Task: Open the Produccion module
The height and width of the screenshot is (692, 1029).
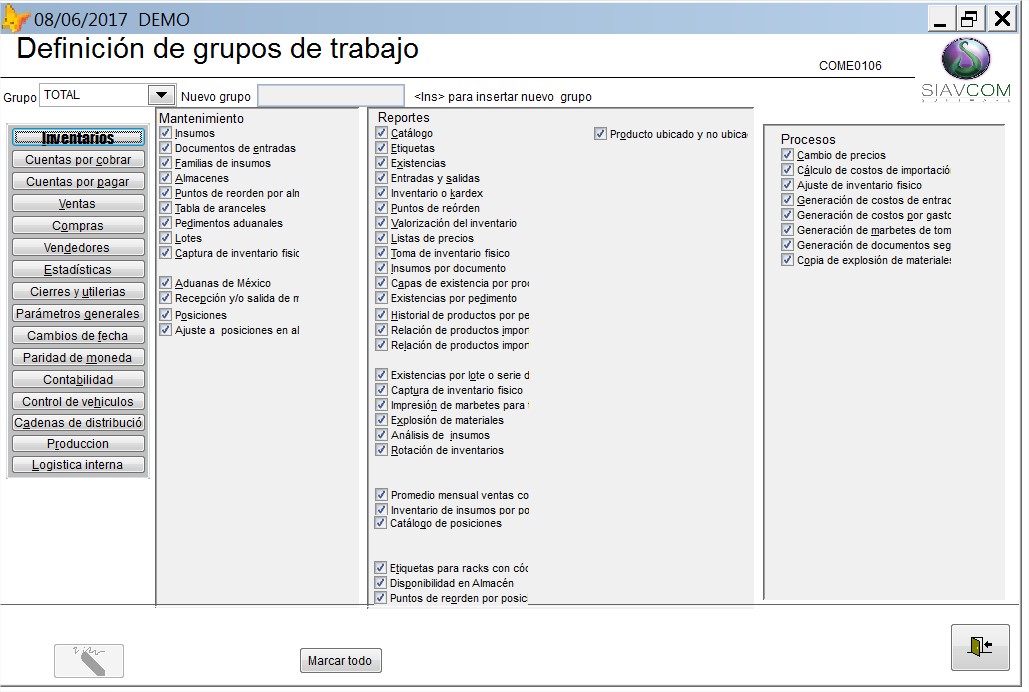Action: (x=78, y=444)
